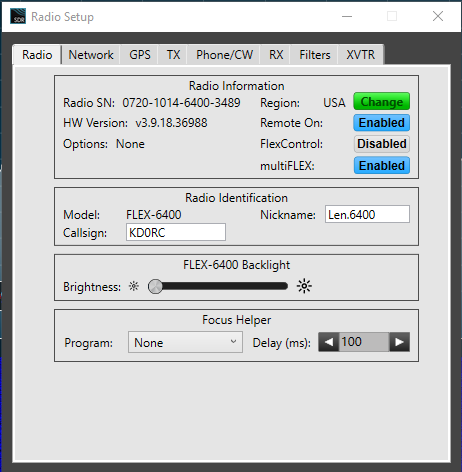Go to the Phone/CW tab
This screenshot has width=462, height=472.
coord(224,55)
